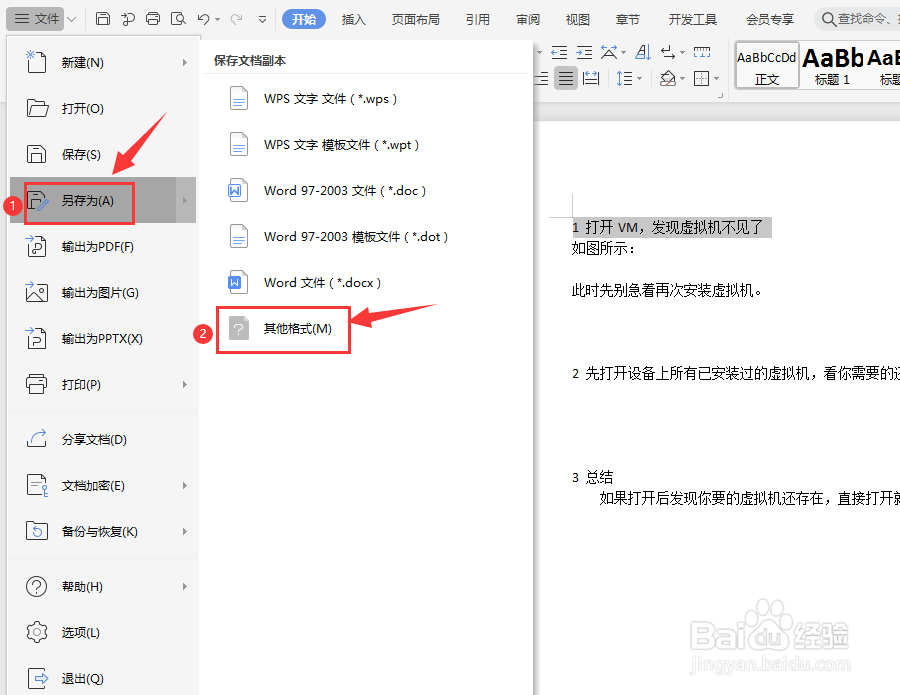Viewport: 900px width, 695px height.
Task: Choose 退出(Q) to exit
Action: coord(104,678)
